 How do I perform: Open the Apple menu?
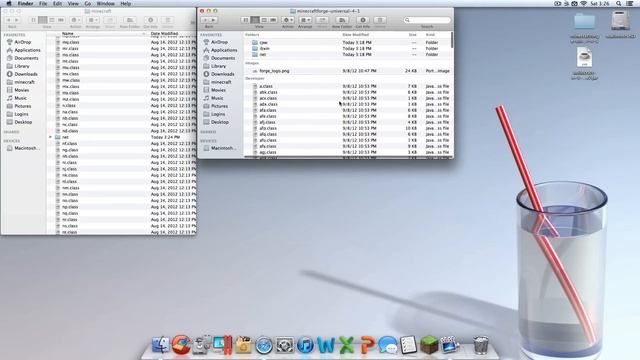click(9, 3)
